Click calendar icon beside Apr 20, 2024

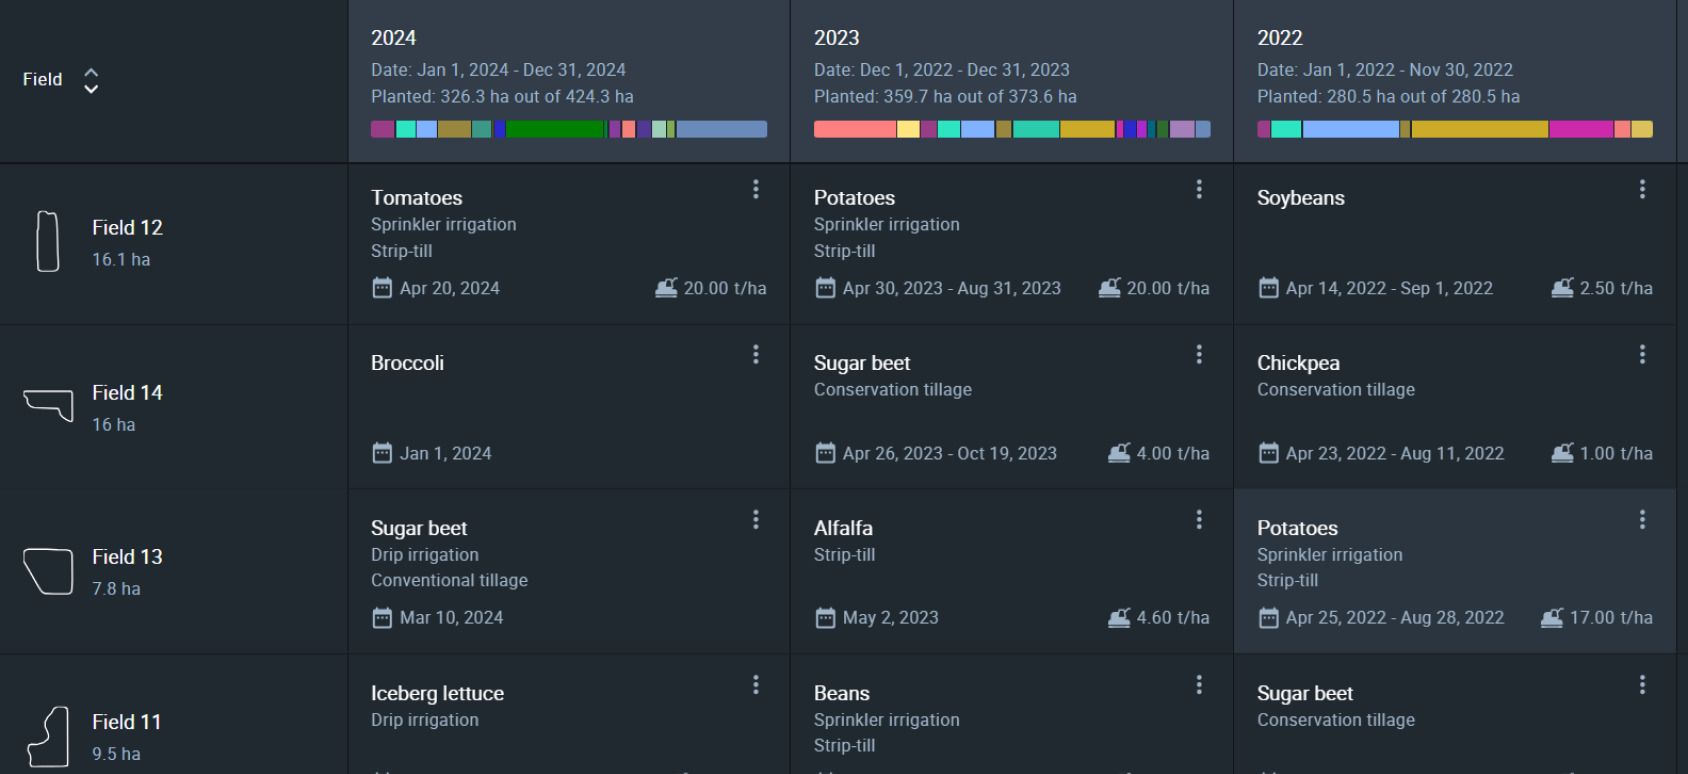[382, 288]
